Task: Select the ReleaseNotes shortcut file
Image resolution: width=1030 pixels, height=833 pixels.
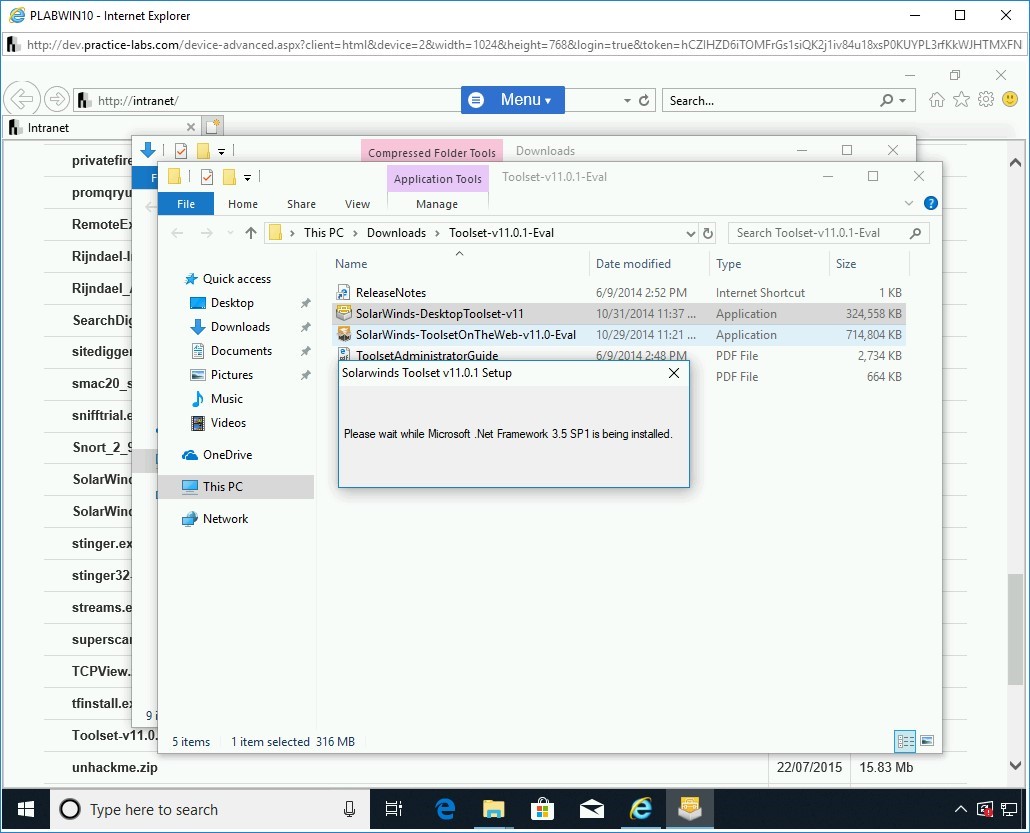Action: [390, 293]
